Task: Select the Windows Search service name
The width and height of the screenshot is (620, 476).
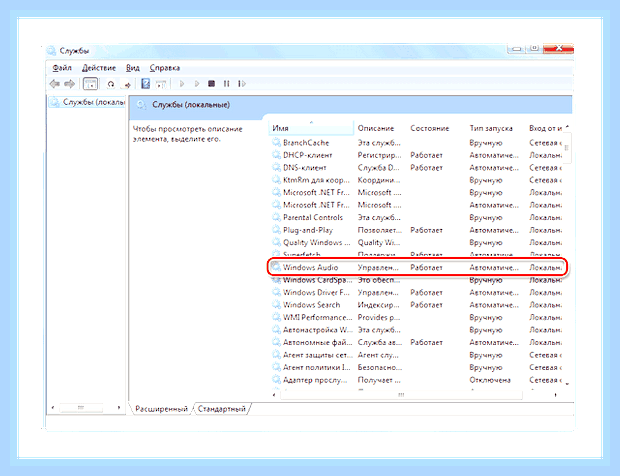Action: (x=312, y=305)
